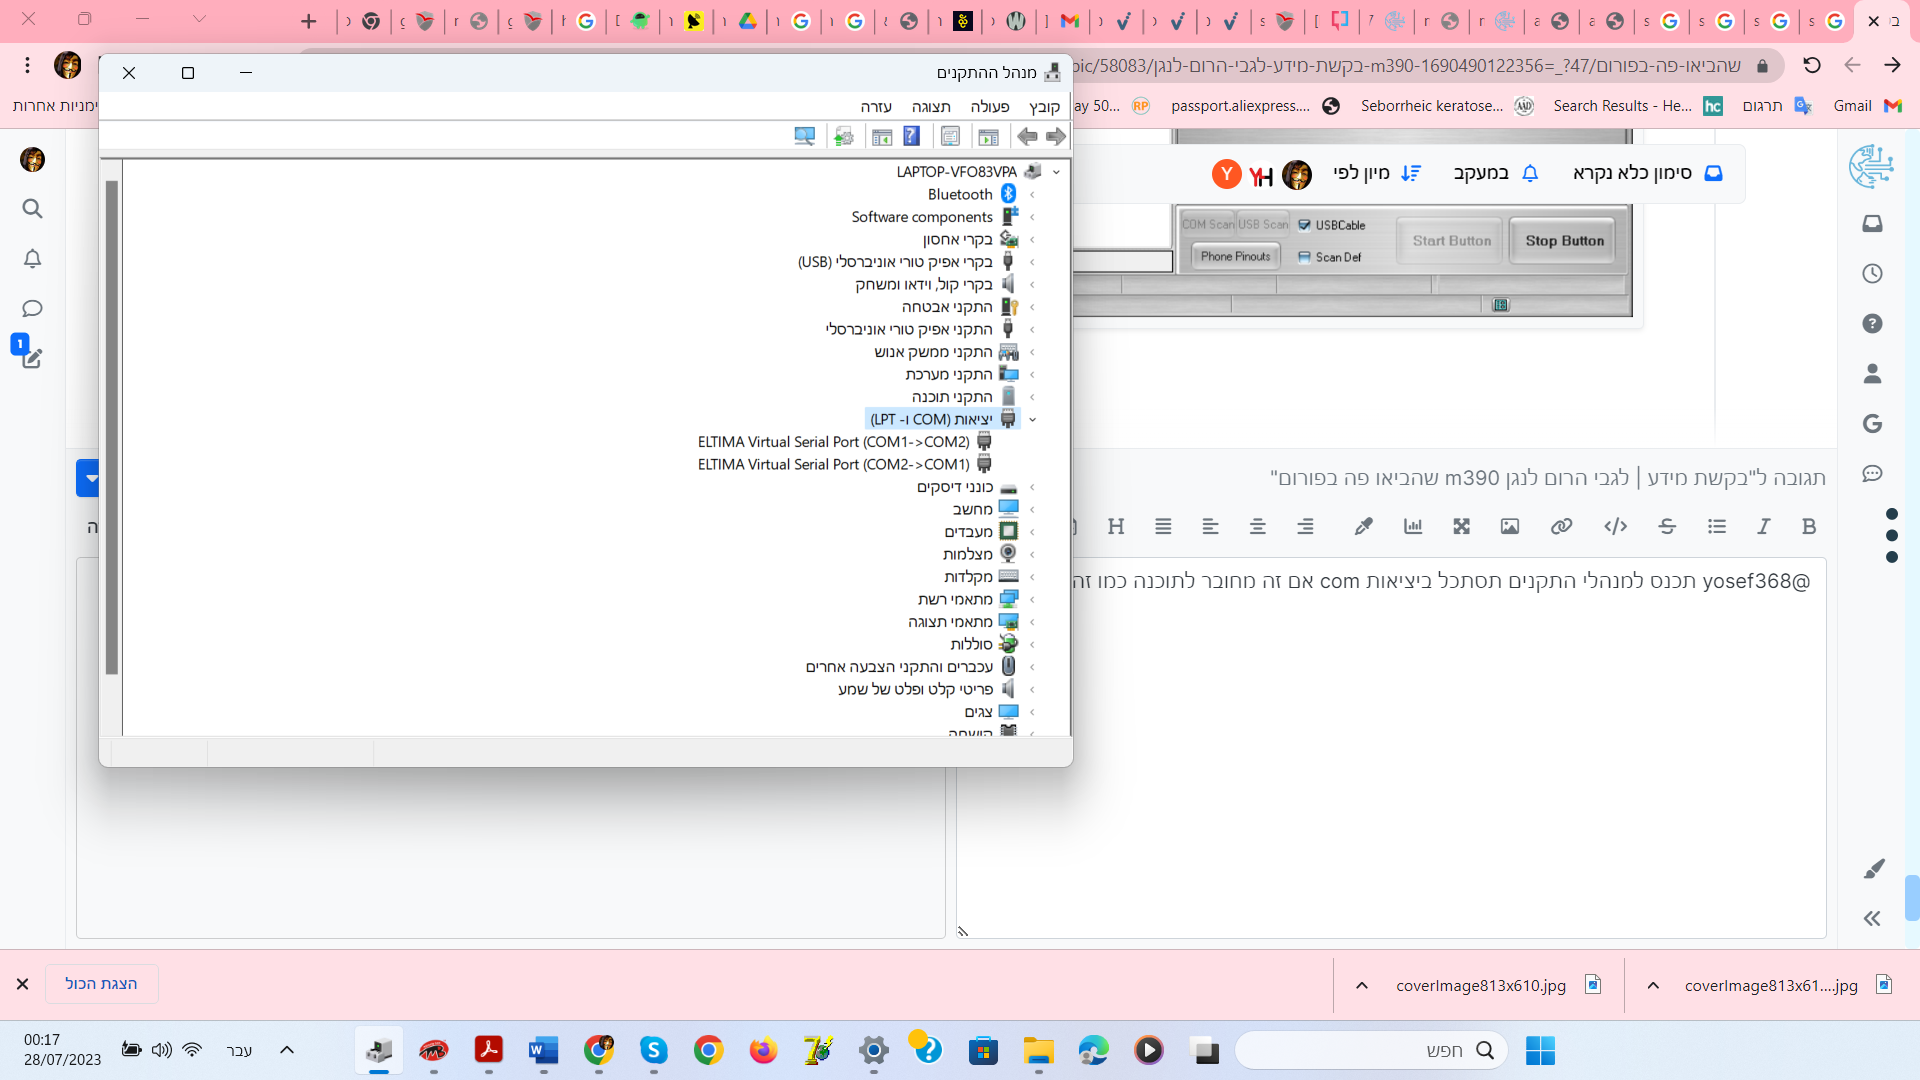Image resolution: width=1920 pixels, height=1080 pixels.
Task: Click in the Windows taskbar search box
Action: coord(1370,1050)
